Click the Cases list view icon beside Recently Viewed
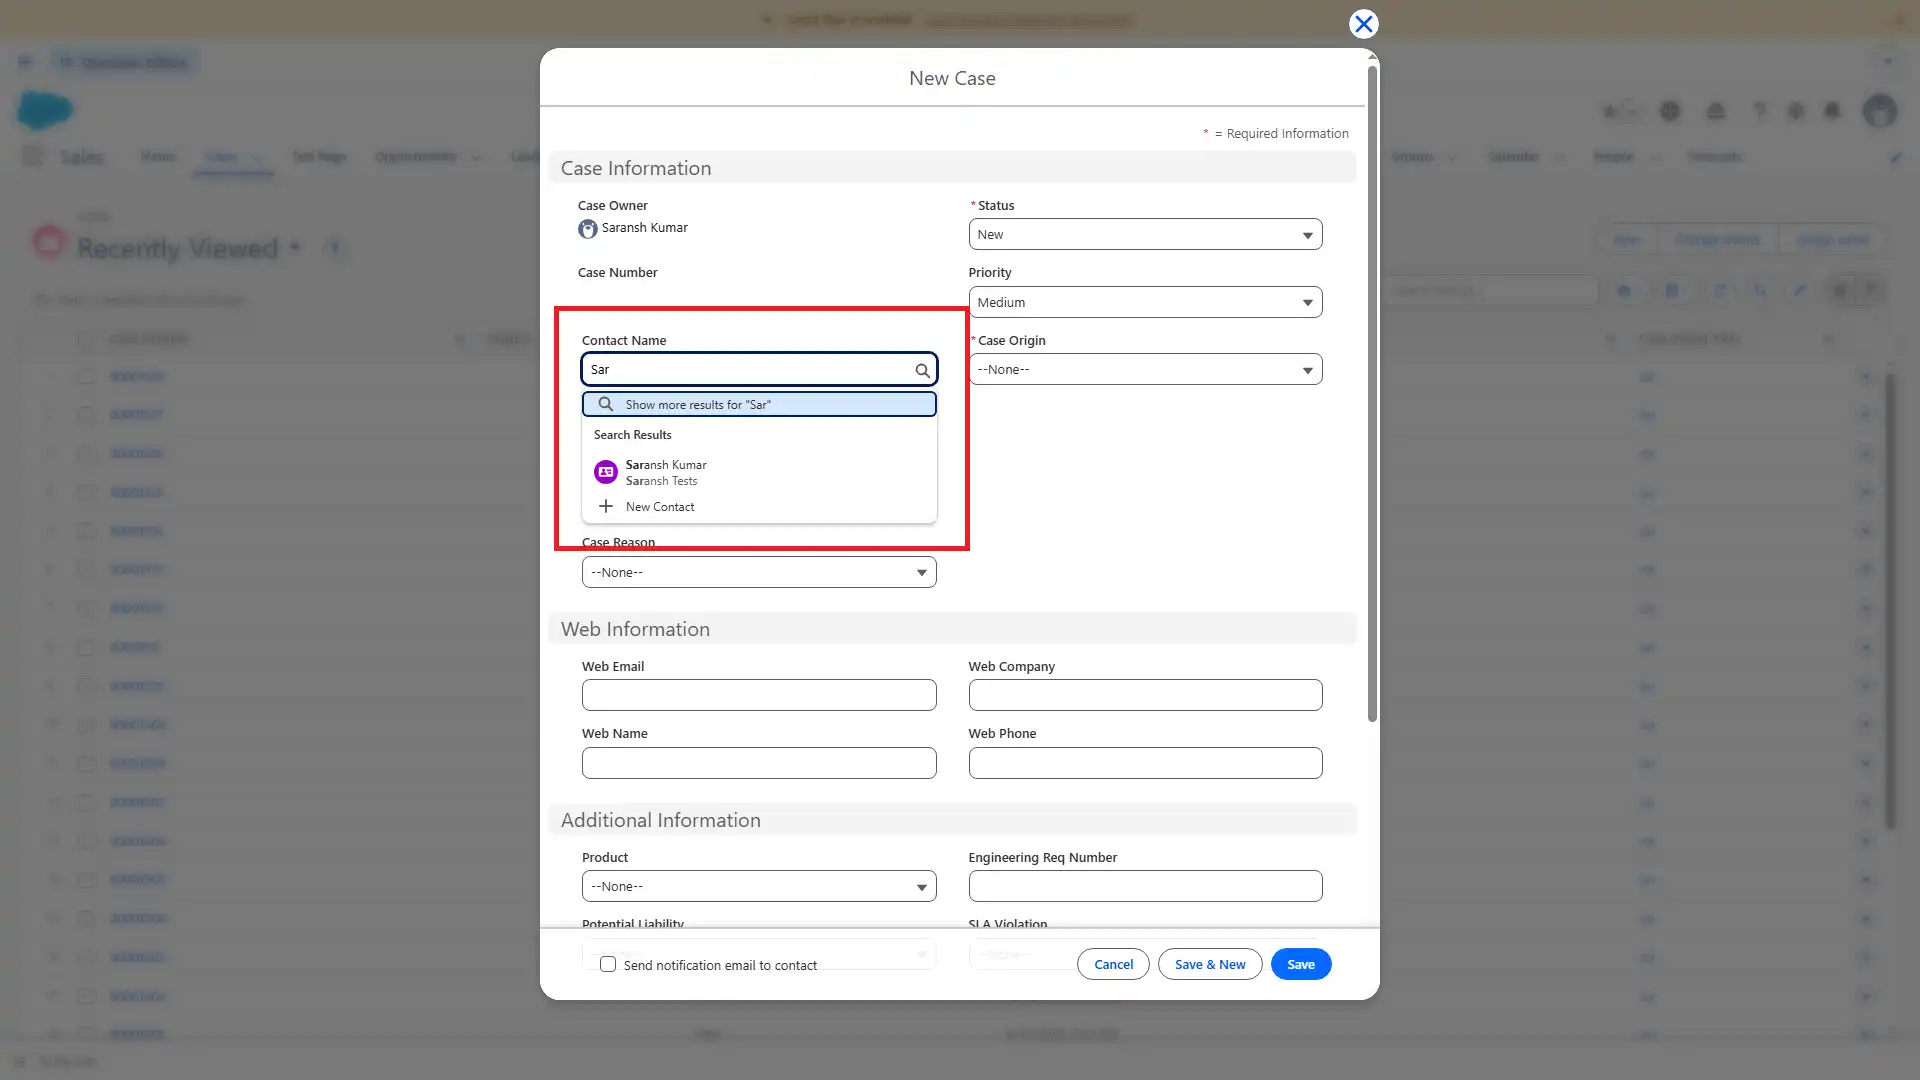The image size is (1920, 1080). [49, 241]
